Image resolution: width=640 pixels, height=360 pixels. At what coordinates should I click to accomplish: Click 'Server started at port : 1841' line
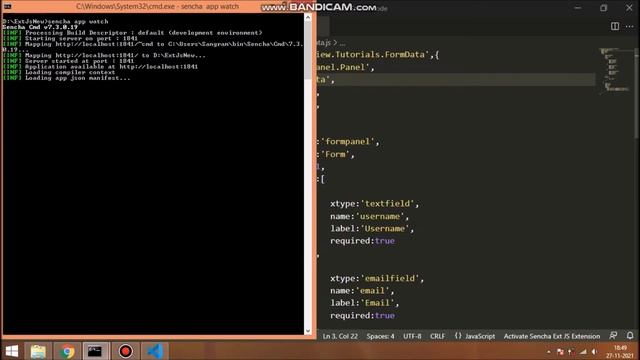click(x=68, y=61)
